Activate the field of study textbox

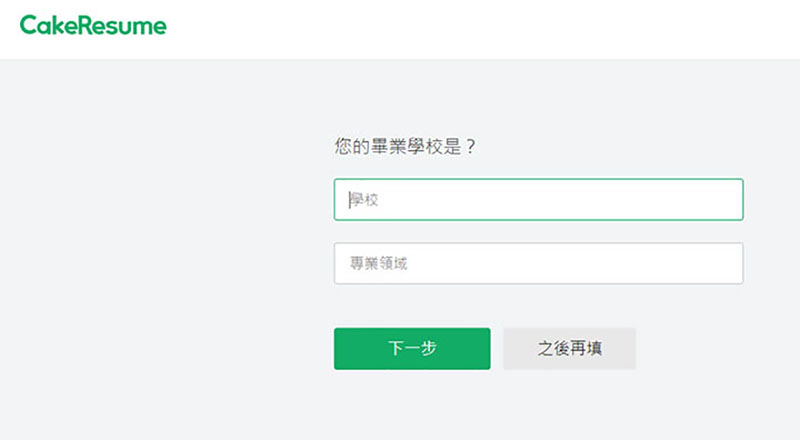(x=538, y=263)
